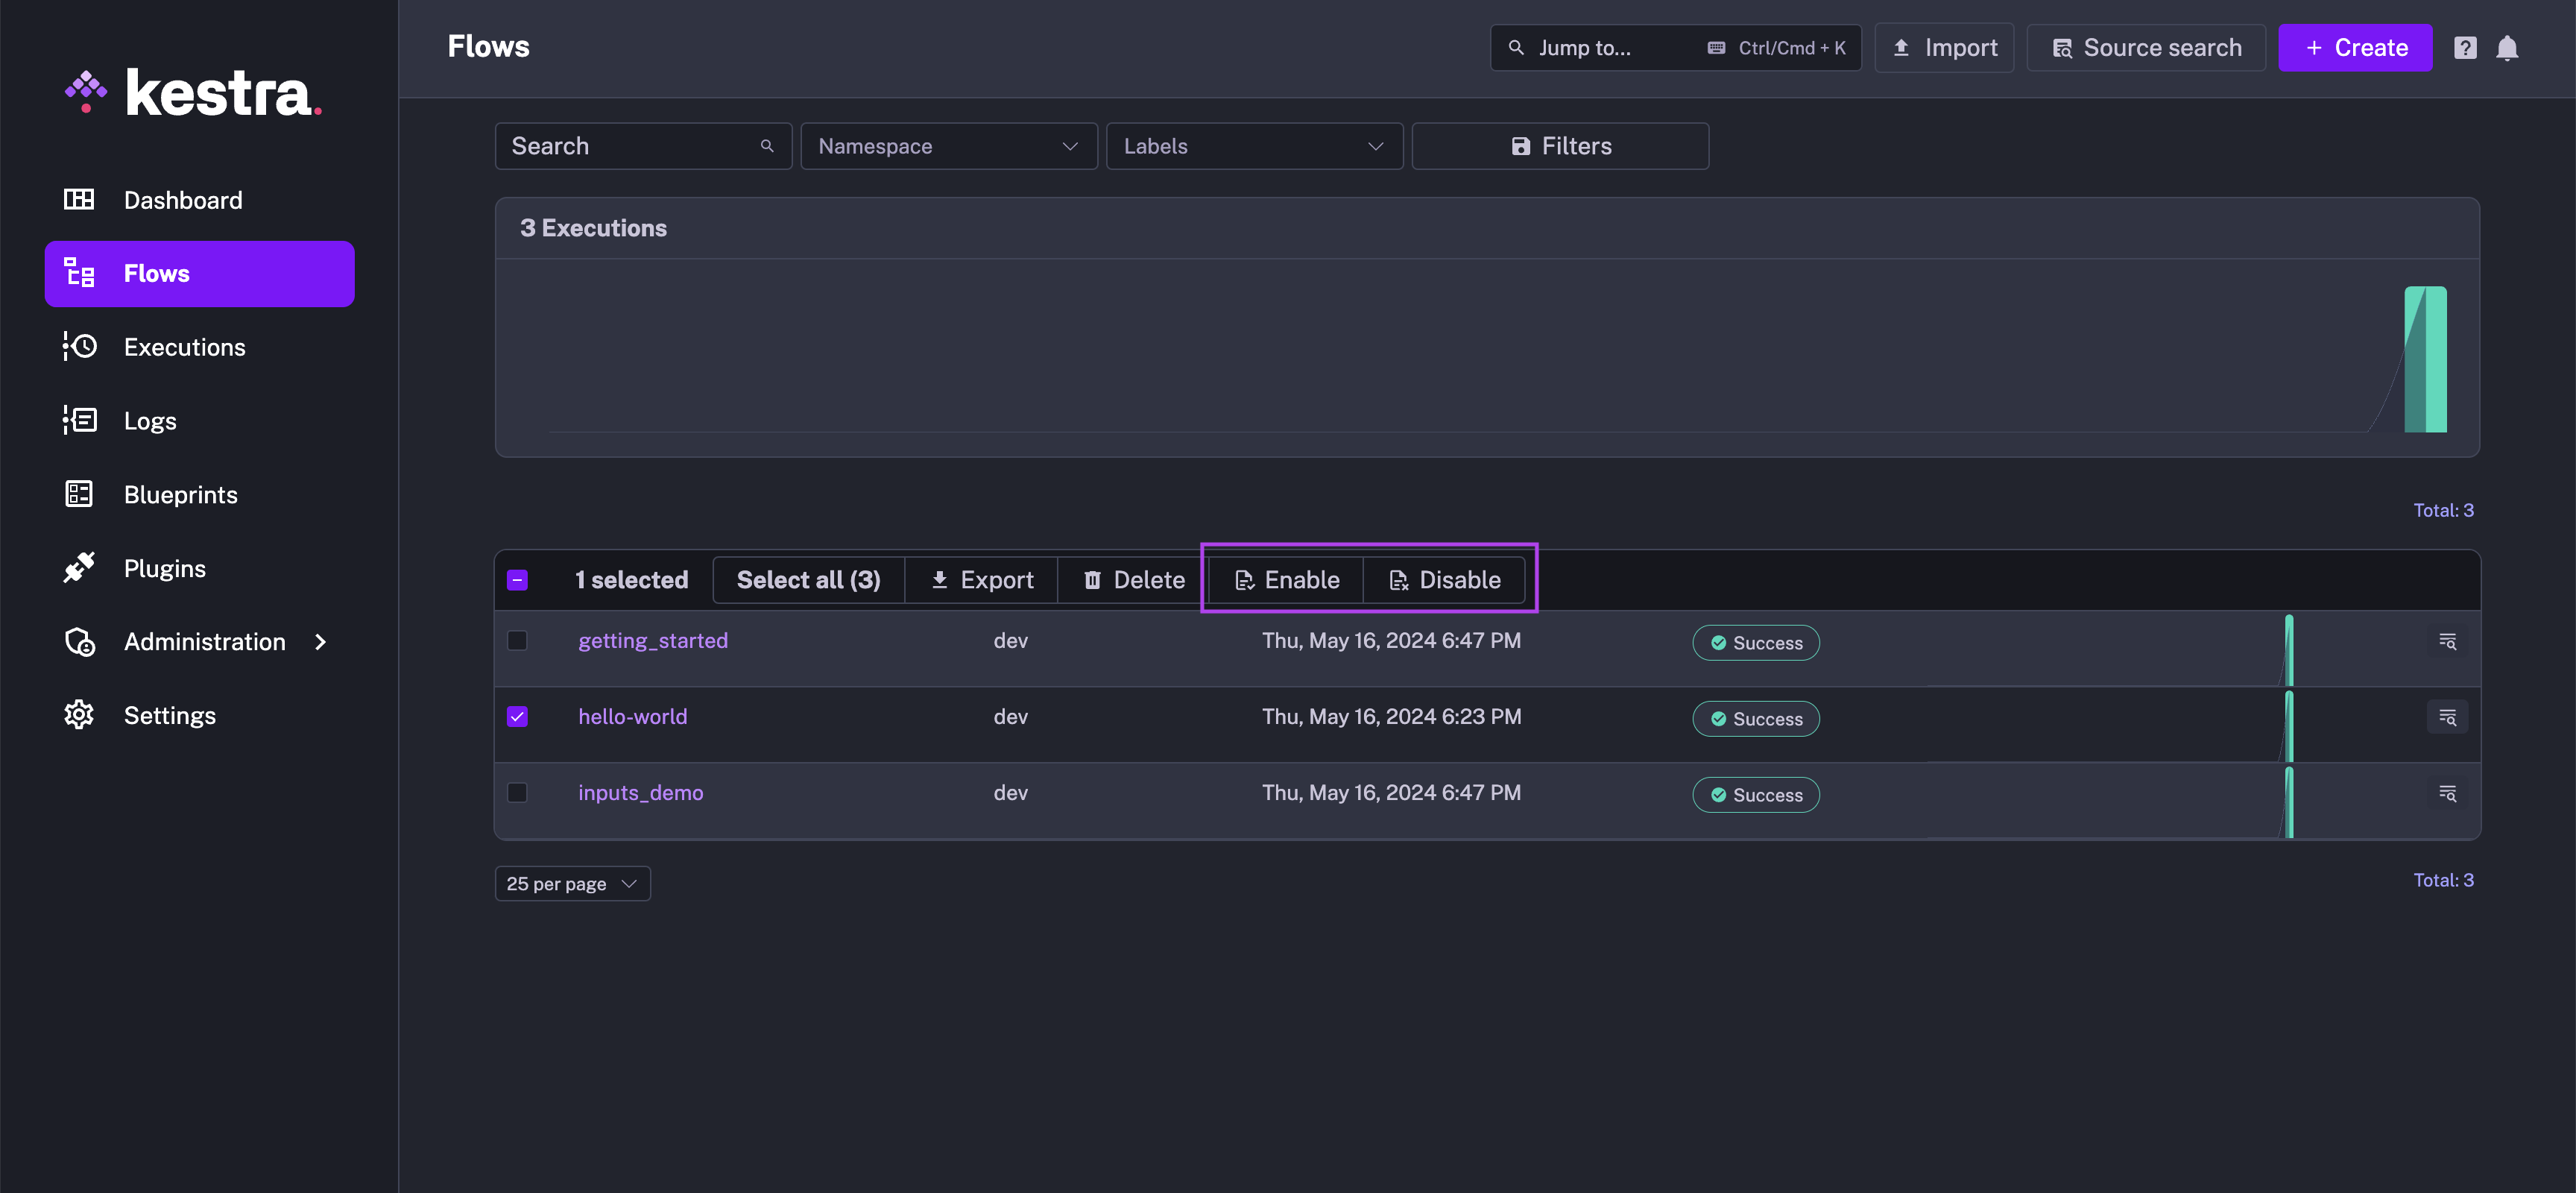Viewport: 2576px width, 1193px height.
Task: Open the inputs_demo flow link
Action: (640, 792)
